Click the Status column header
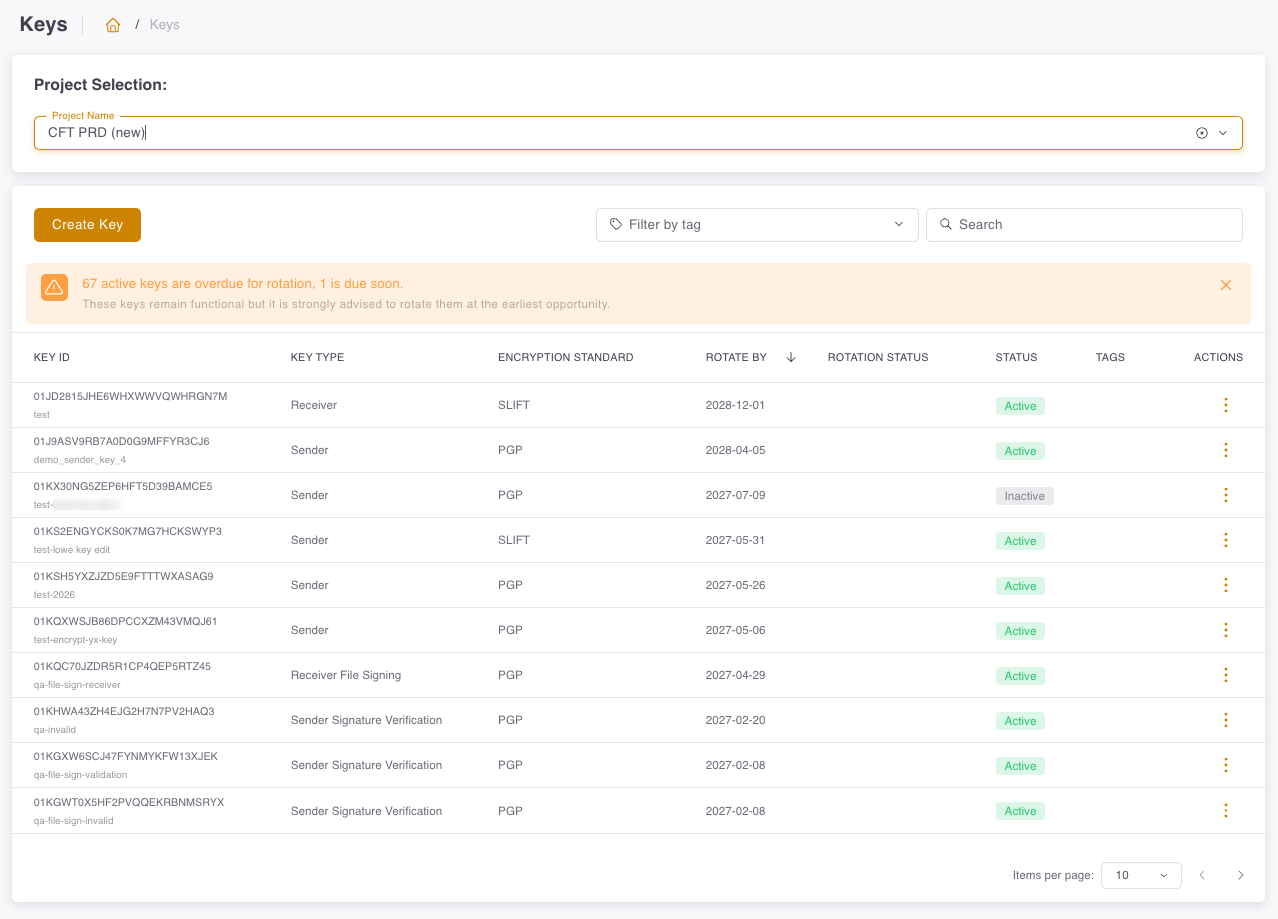Screen dimensions: 1278x919 (1016, 357)
